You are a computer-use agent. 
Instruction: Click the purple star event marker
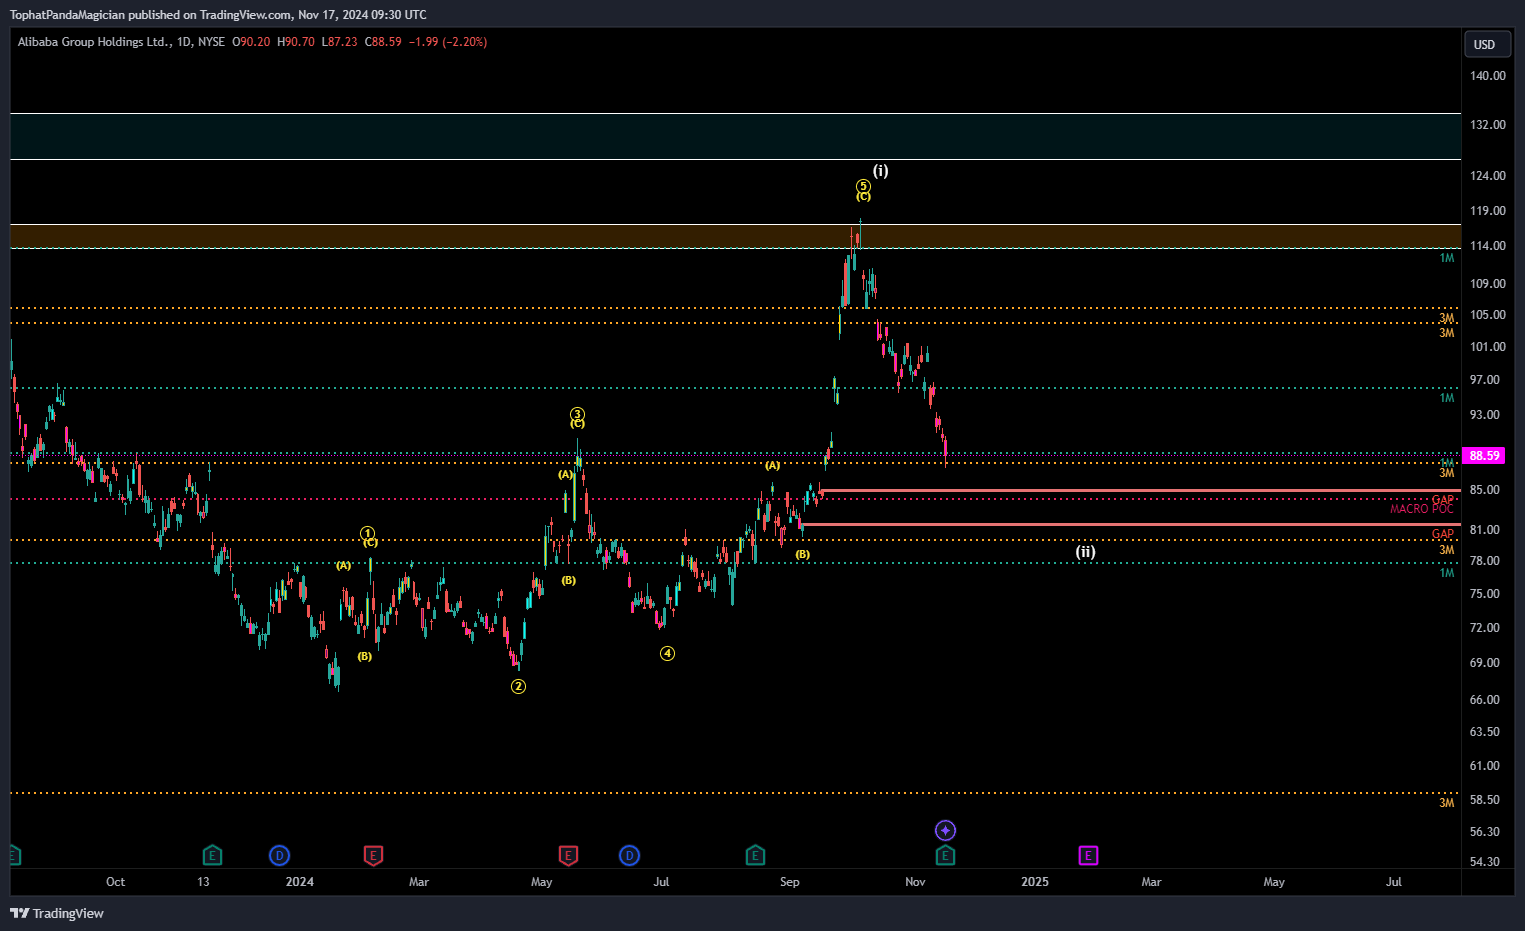[945, 830]
